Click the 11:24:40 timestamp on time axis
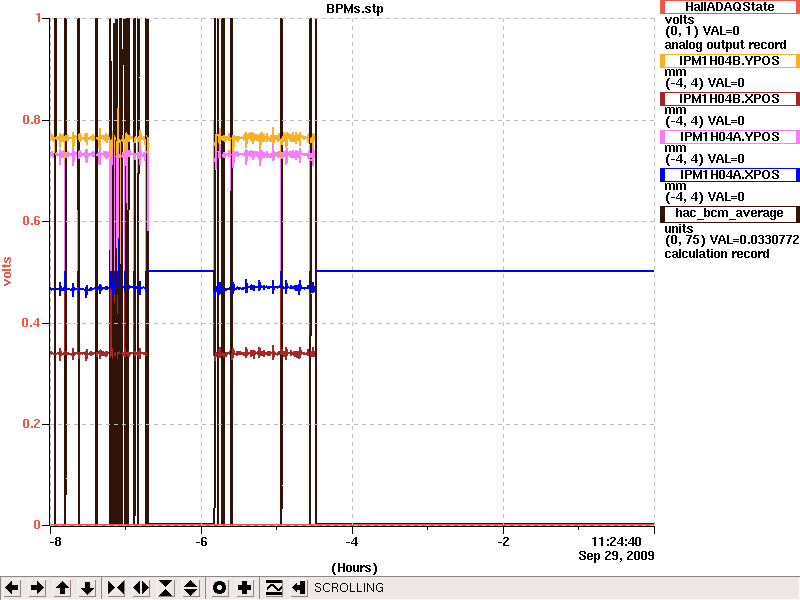Viewport: 800px width, 600px height. pos(616,542)
